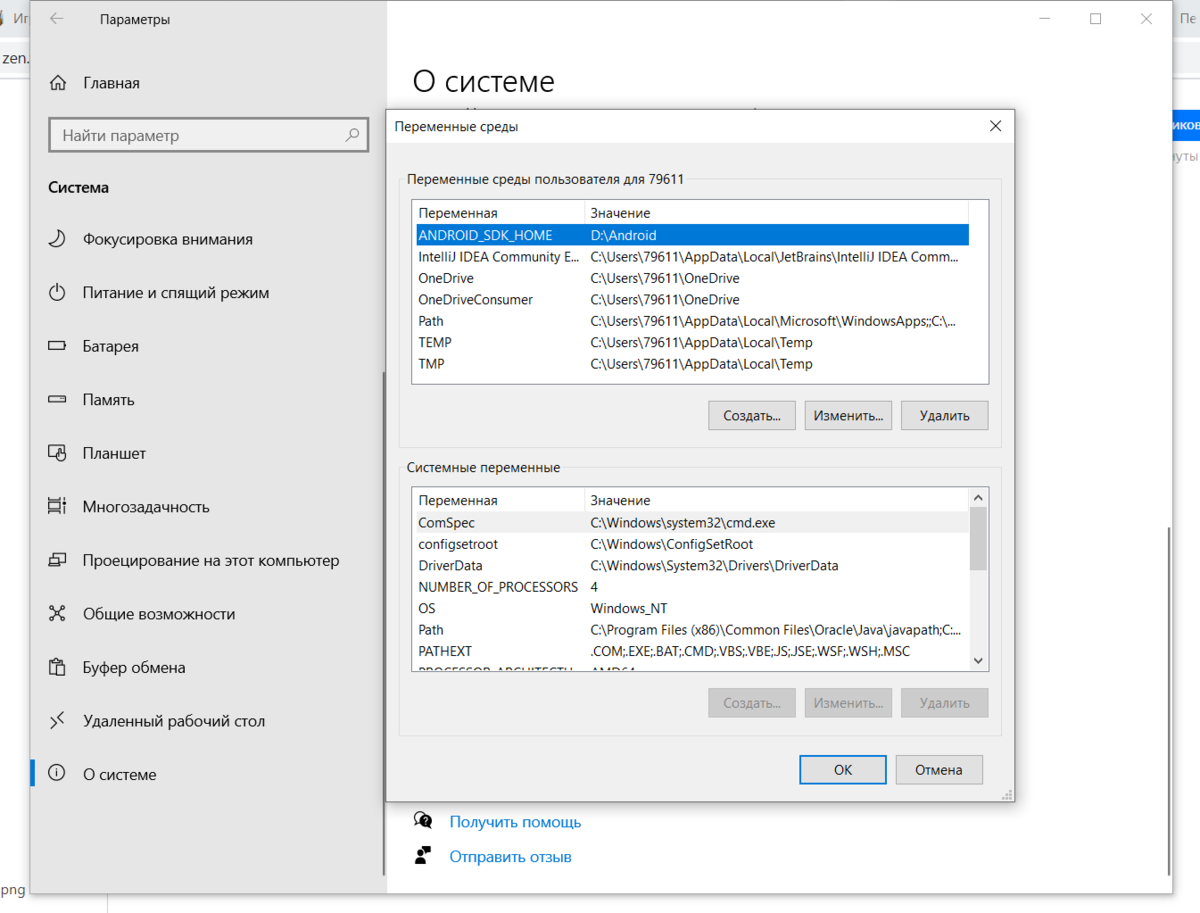Select Многозадачность icon
This screenshot has width=1200, height=913.
point(58,507)
